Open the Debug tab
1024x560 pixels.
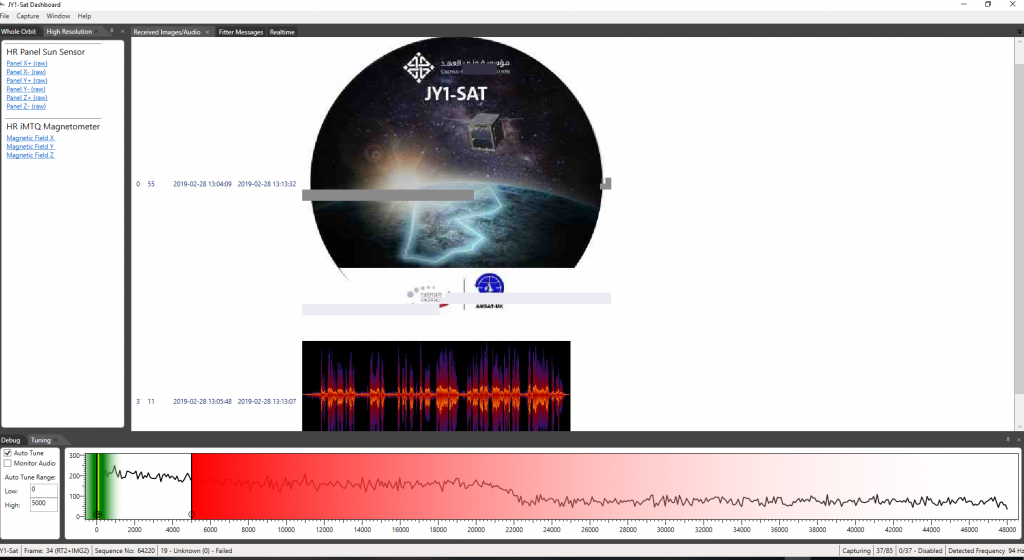pos(10,440)
